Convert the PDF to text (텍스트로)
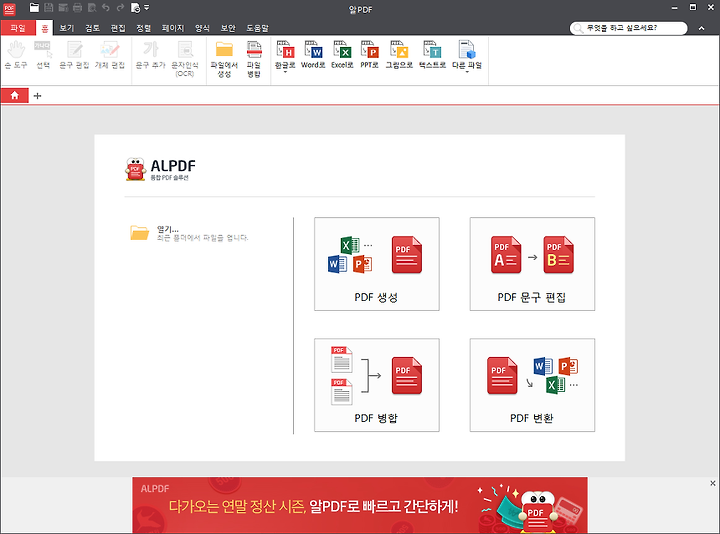 (432, 55)
